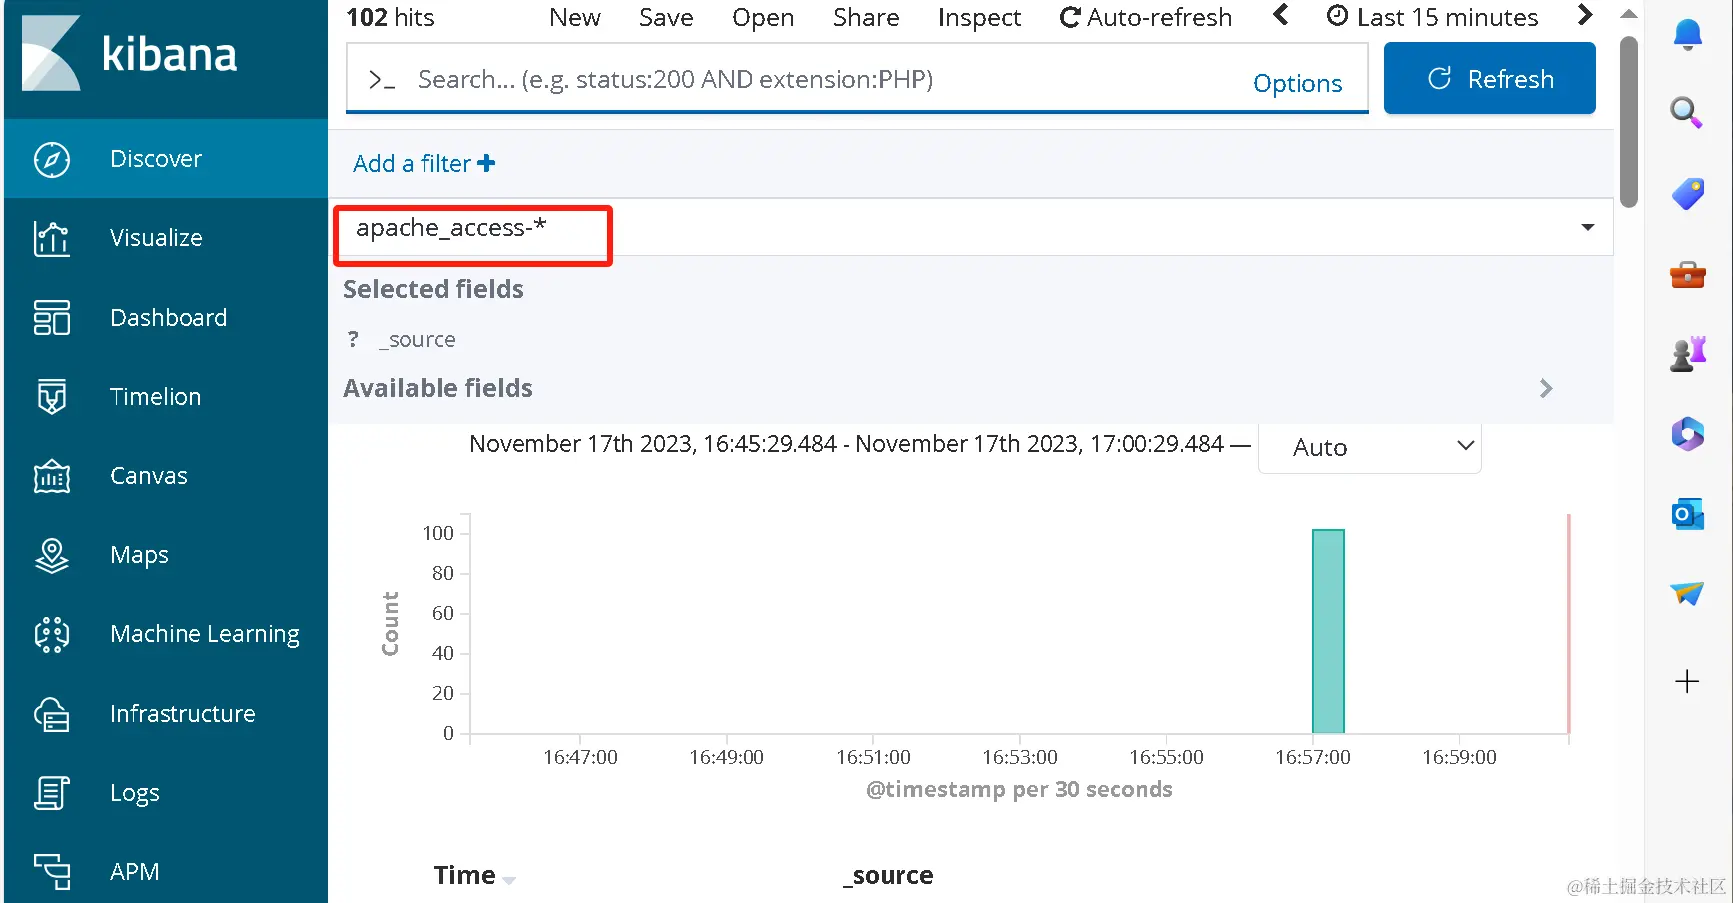Image resolution: width=1733 pixels, height=903 pixels.
Task: Click the APM icon
Action: 52,871
